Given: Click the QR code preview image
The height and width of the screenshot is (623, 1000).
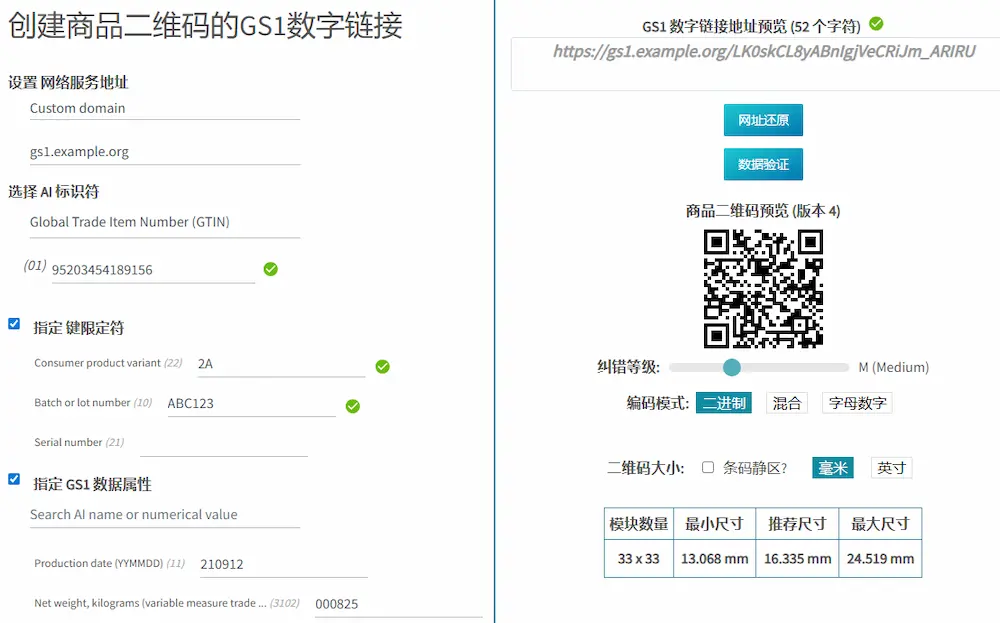Looking at the screenshot, I should (763, 289).
